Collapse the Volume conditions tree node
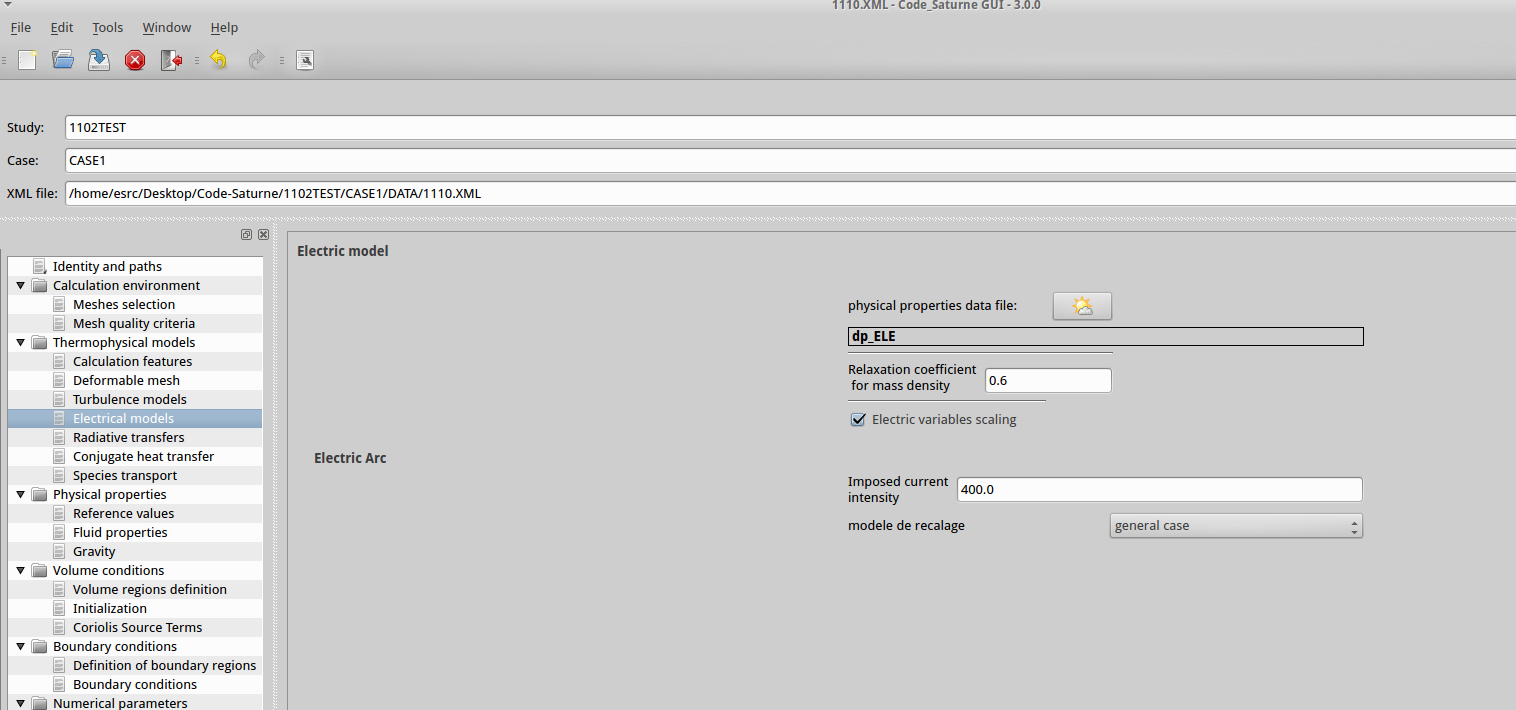 pyautogui.click(x=21, y=571)
